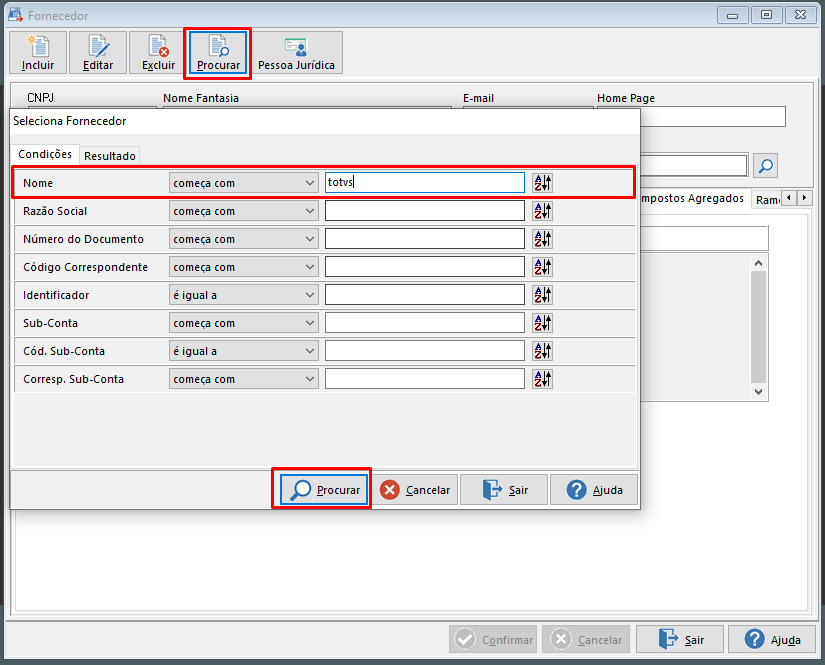
Task: Toggle sort icon for Sub-Conta row
Action: pyautogui.click(x=542, y=323)
